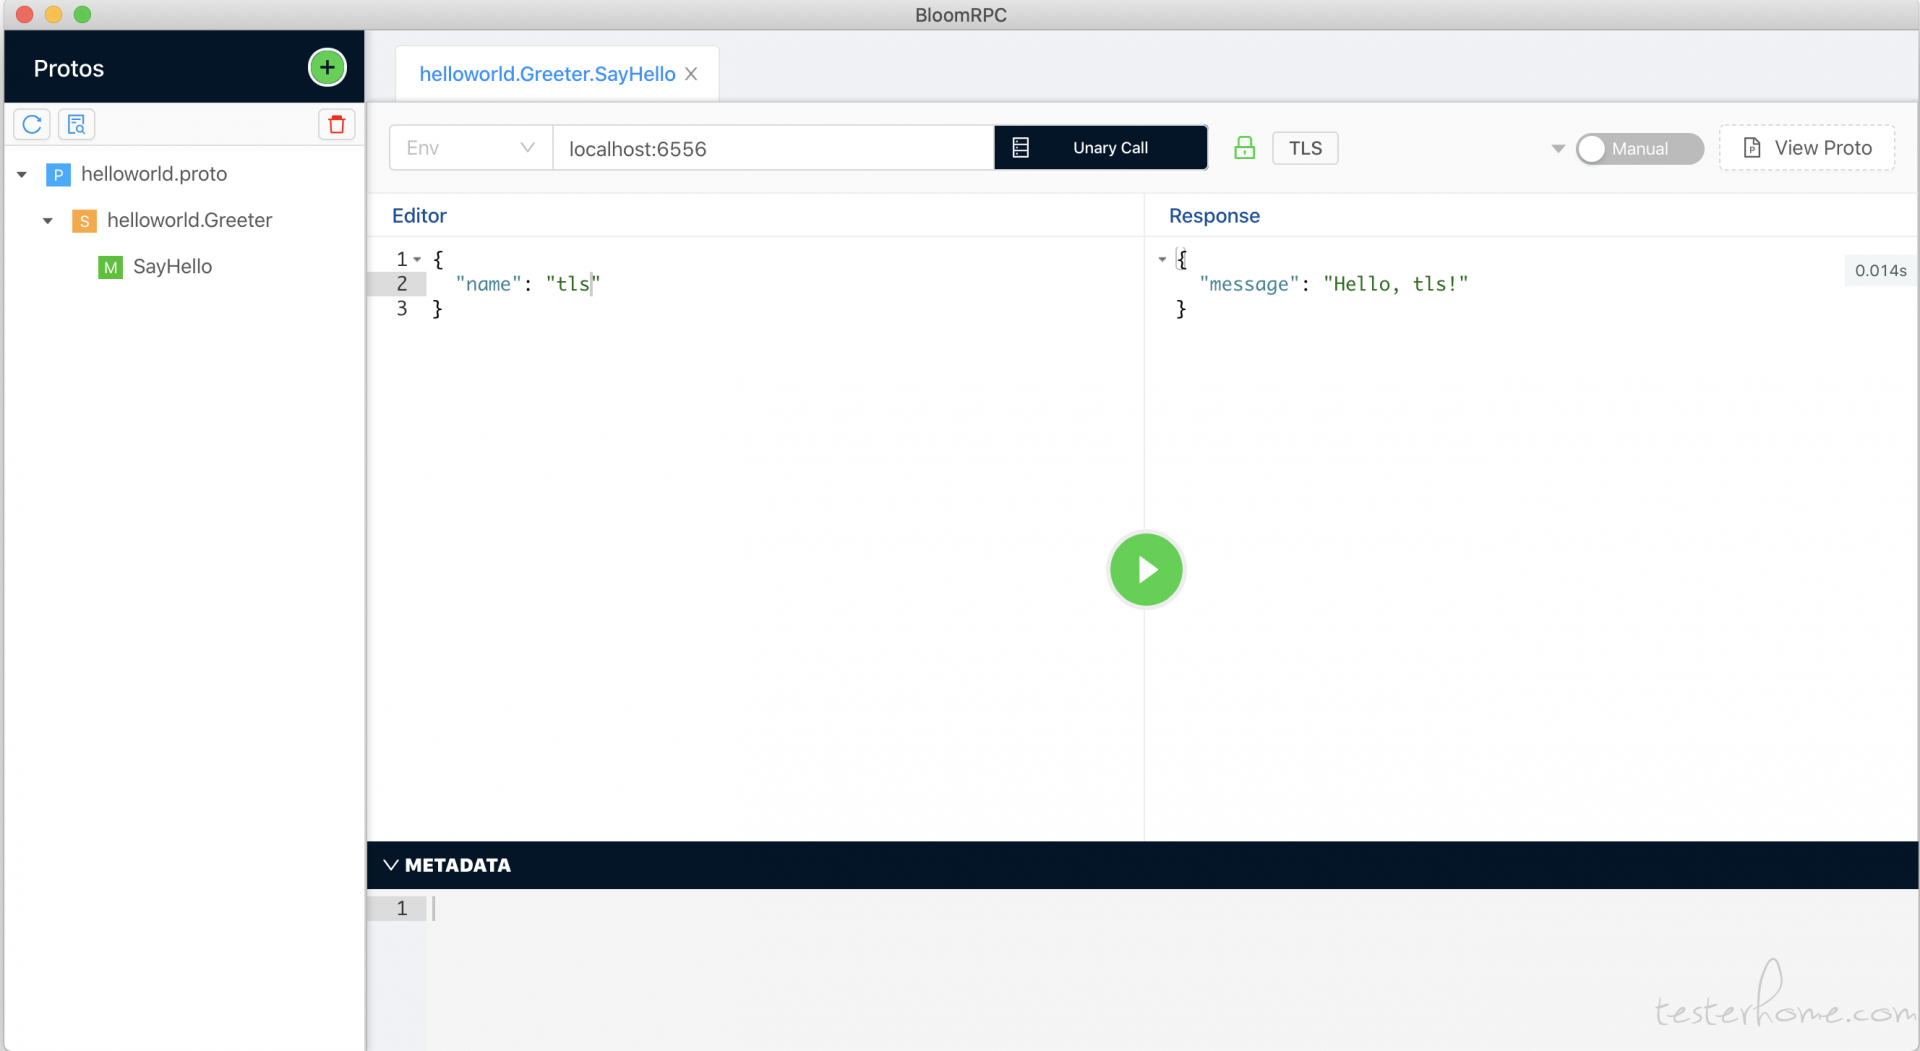This screenshot has height=1051, width=1920.
Task: Click into the metadata editor line 1
Action: [x=1170, y=909]
